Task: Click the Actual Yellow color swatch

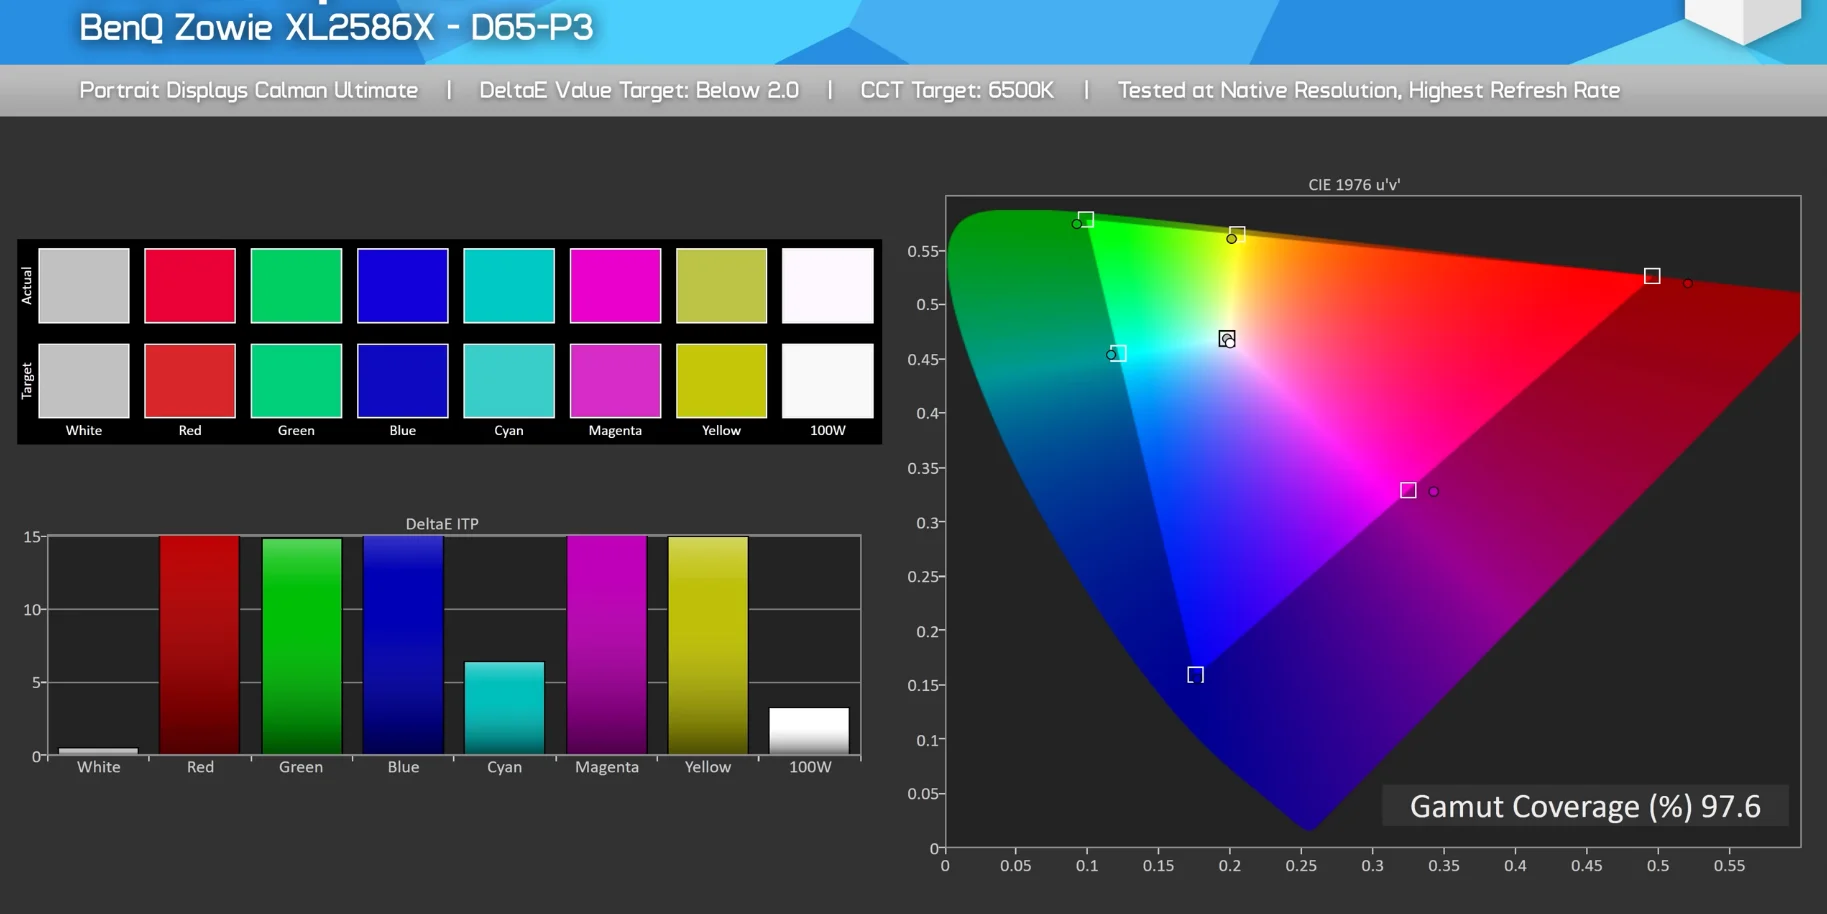Action: pos(722,286)
